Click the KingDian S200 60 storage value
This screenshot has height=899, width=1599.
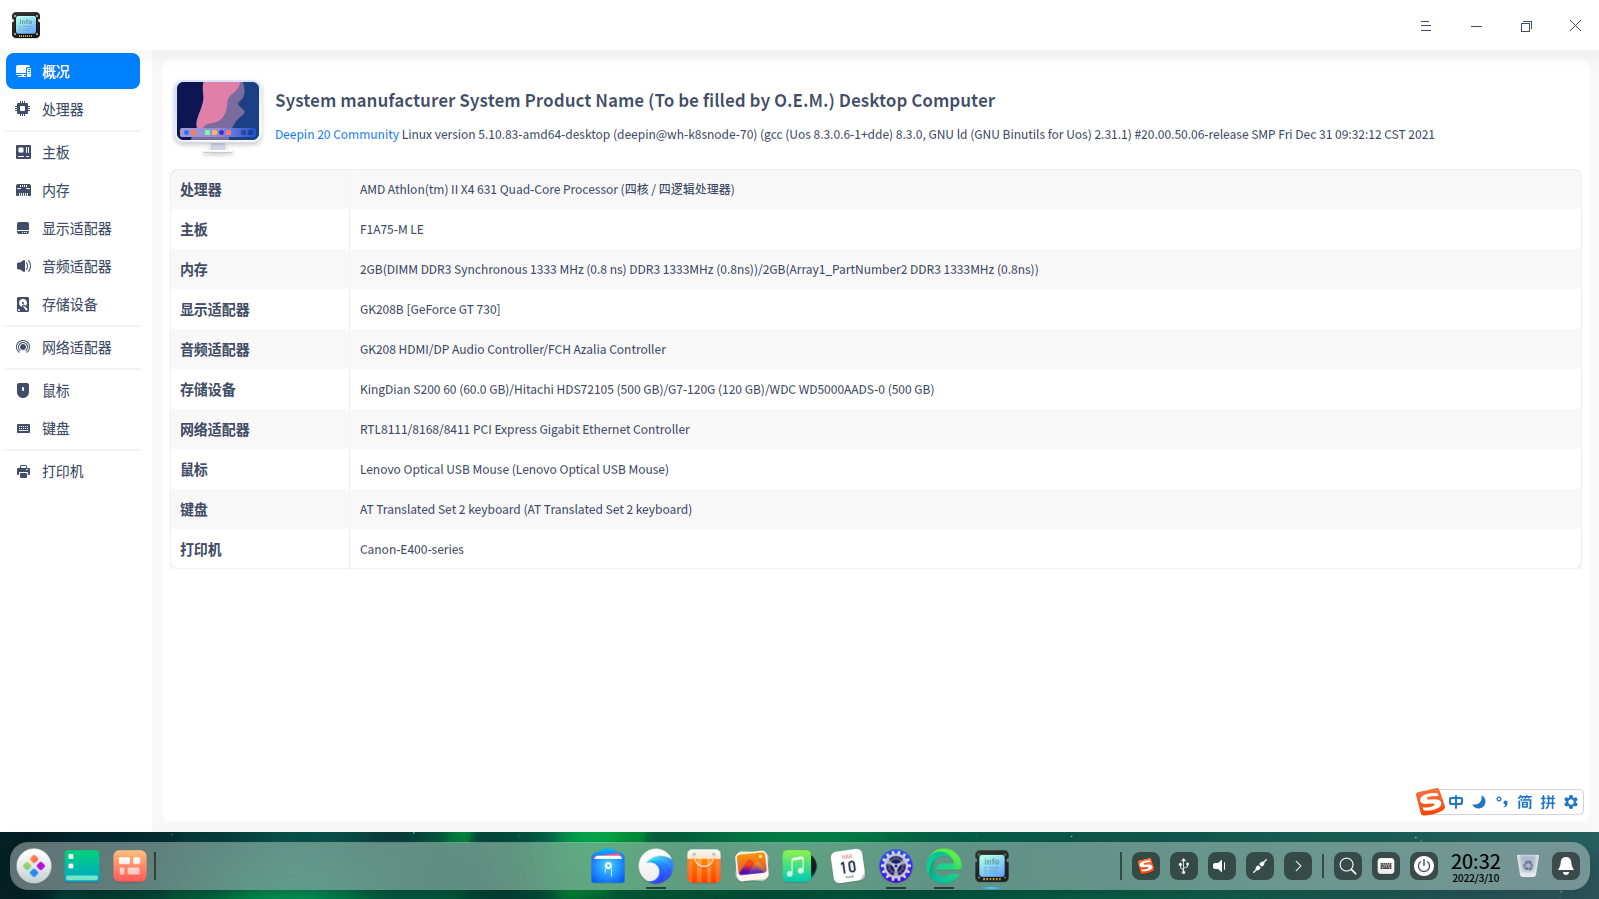click(647, 389)
